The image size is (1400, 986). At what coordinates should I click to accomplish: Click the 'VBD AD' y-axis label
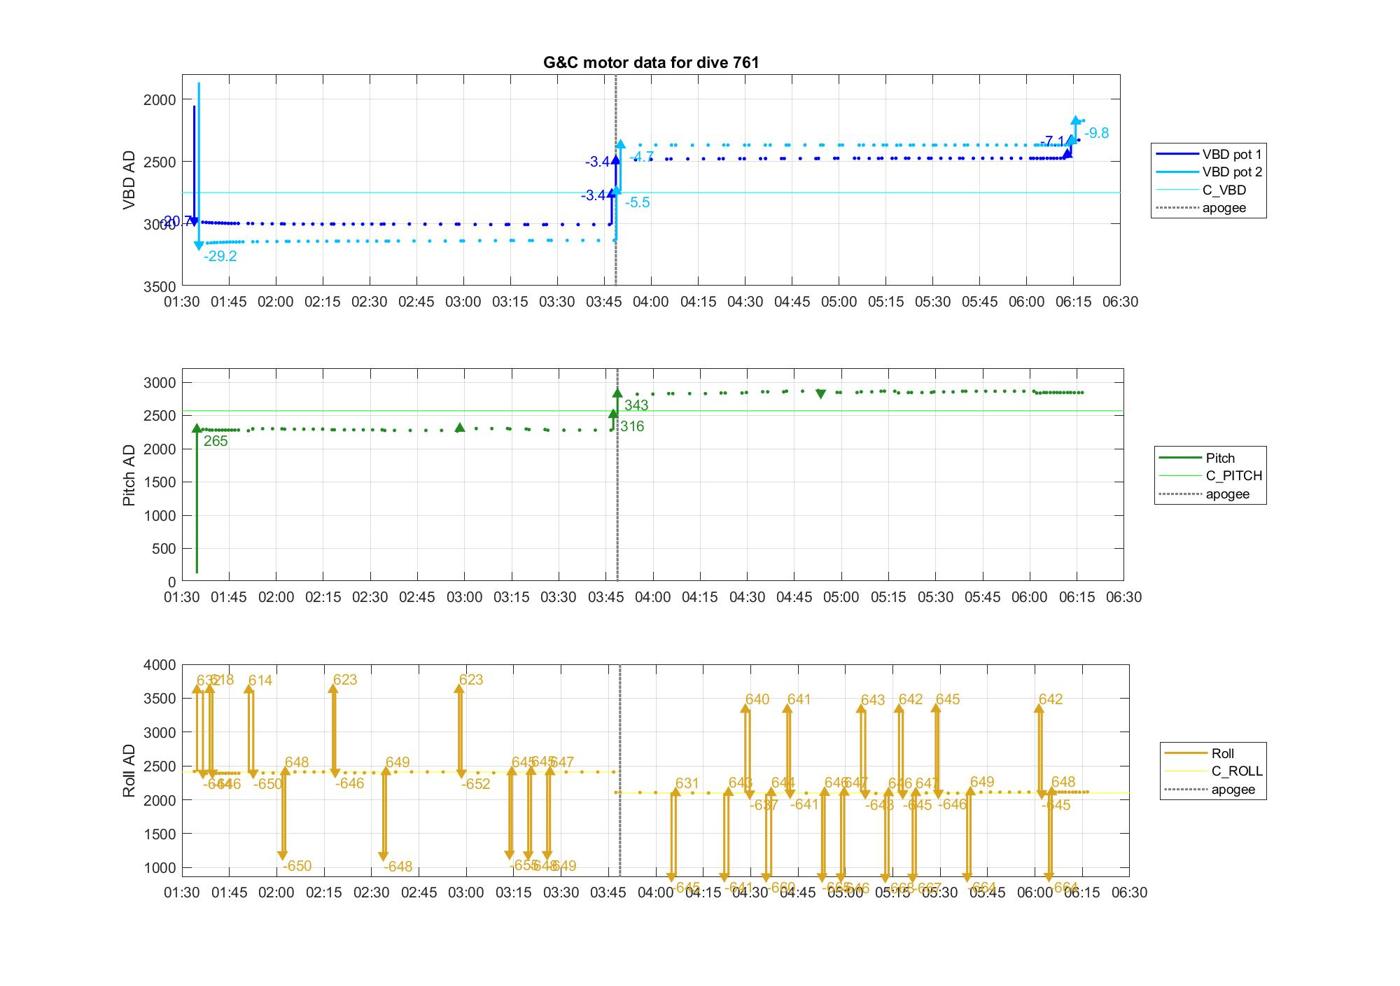pos(129,180)
